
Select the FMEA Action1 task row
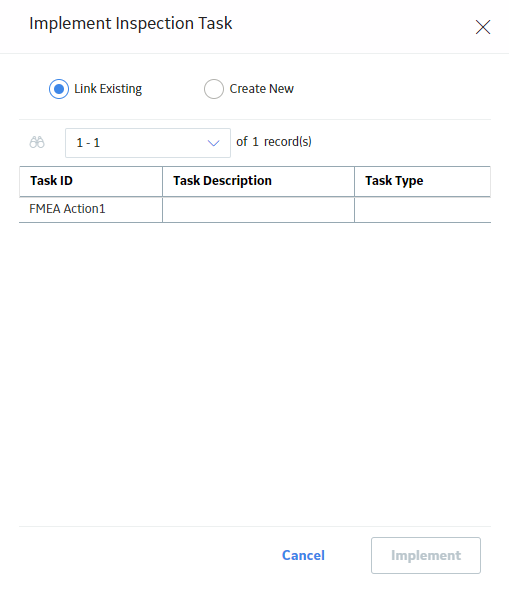[255, 210]
